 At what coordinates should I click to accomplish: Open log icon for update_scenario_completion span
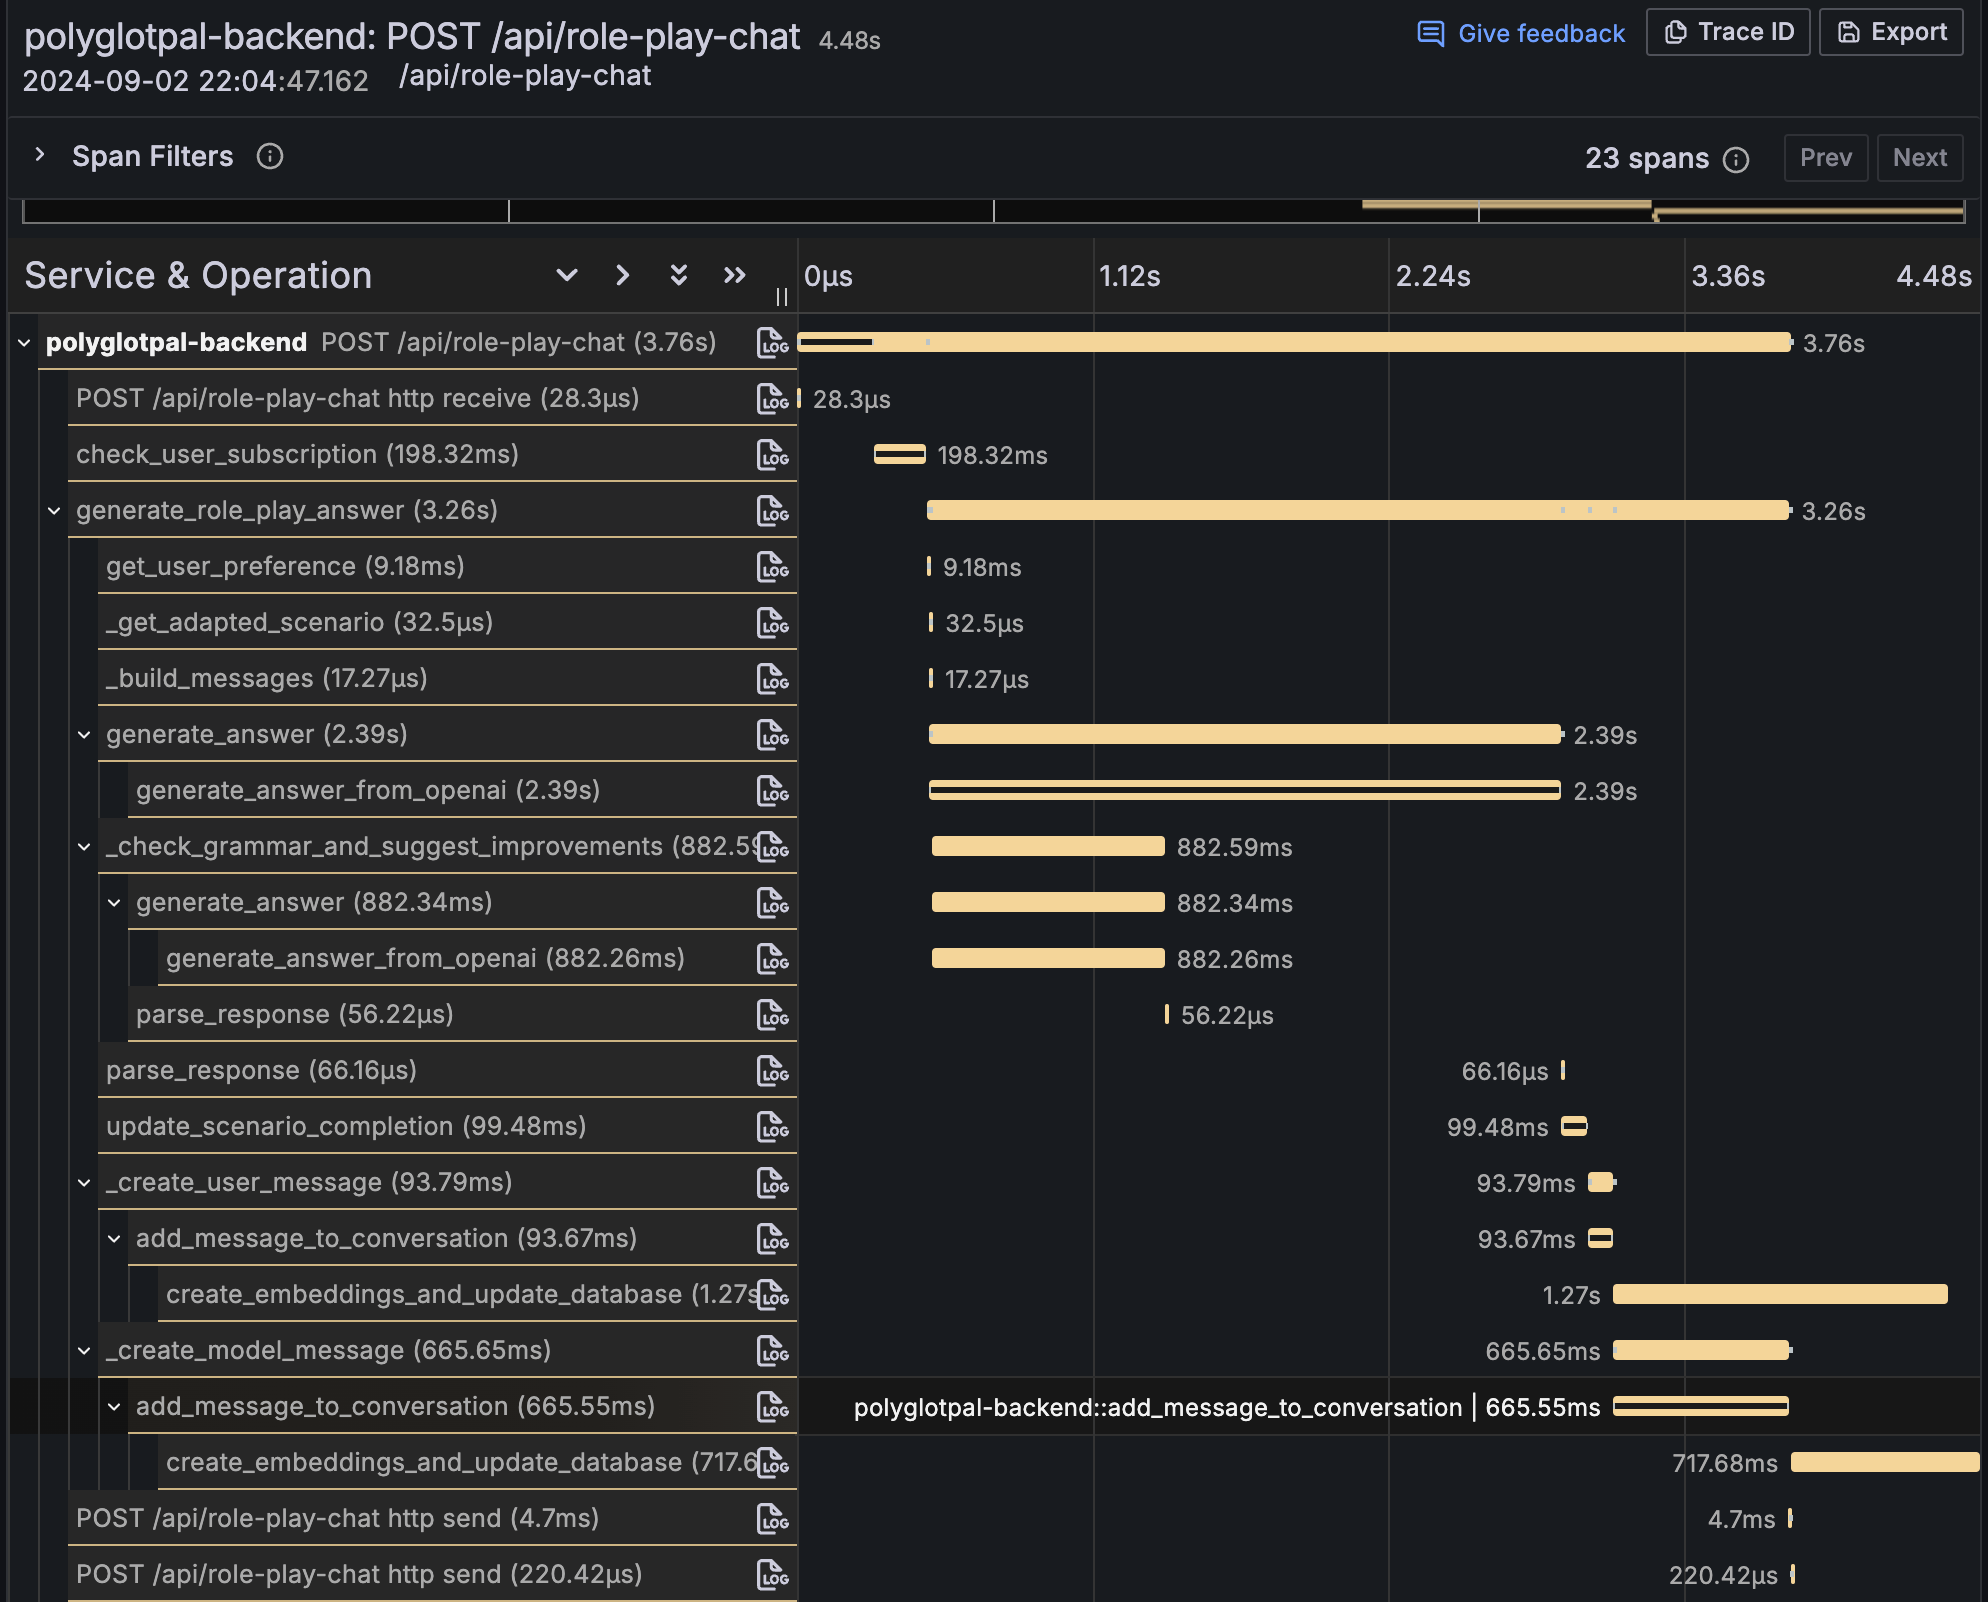[772, 1127]
